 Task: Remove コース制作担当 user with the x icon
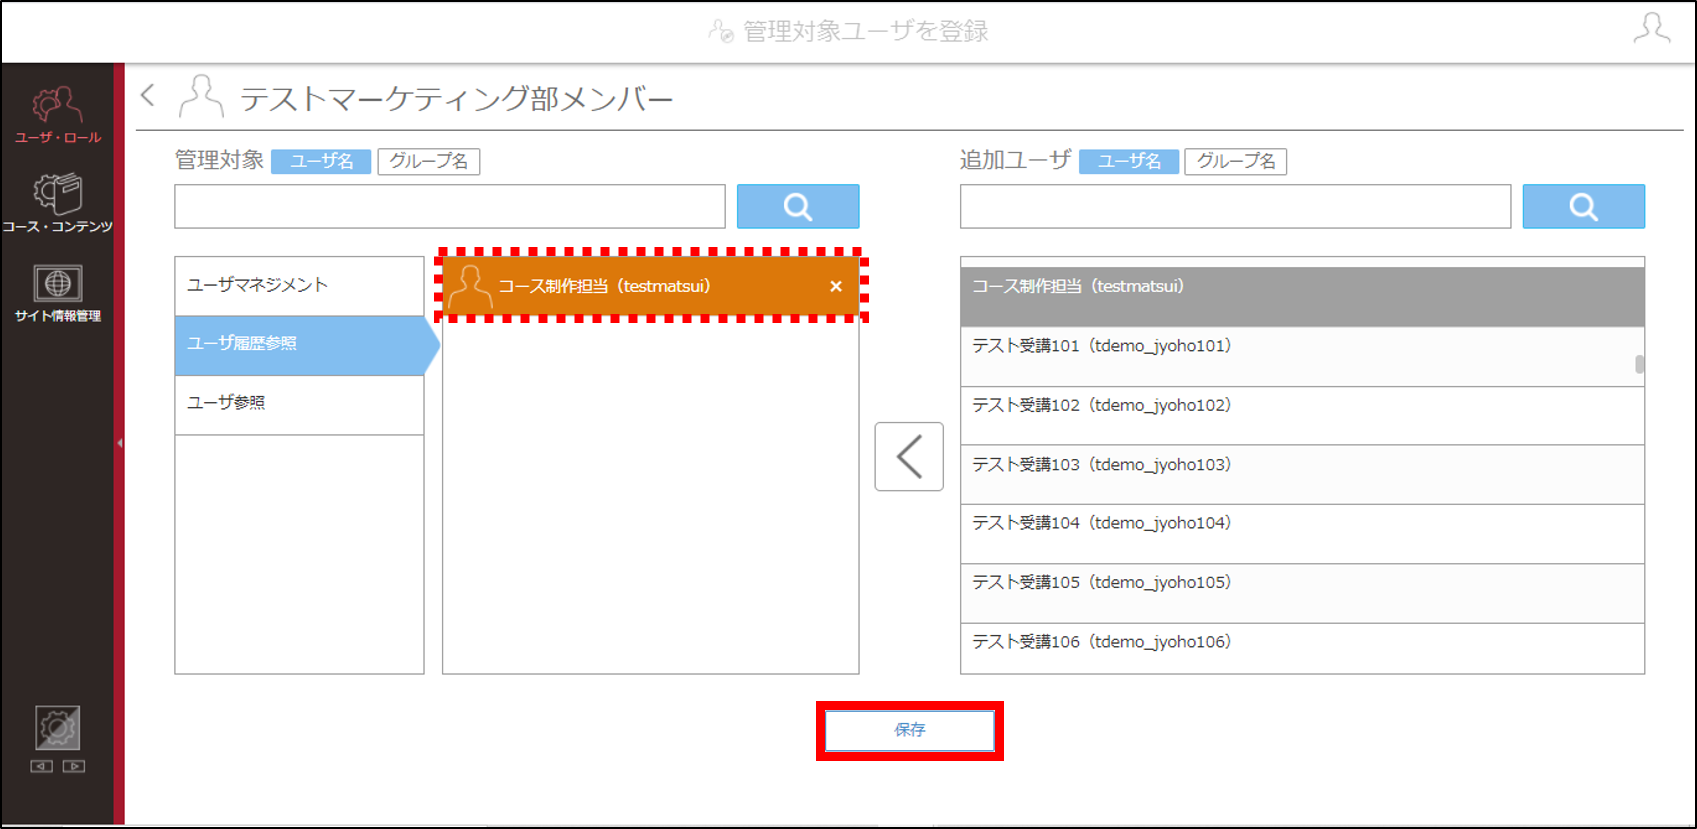tap(836, 286)
